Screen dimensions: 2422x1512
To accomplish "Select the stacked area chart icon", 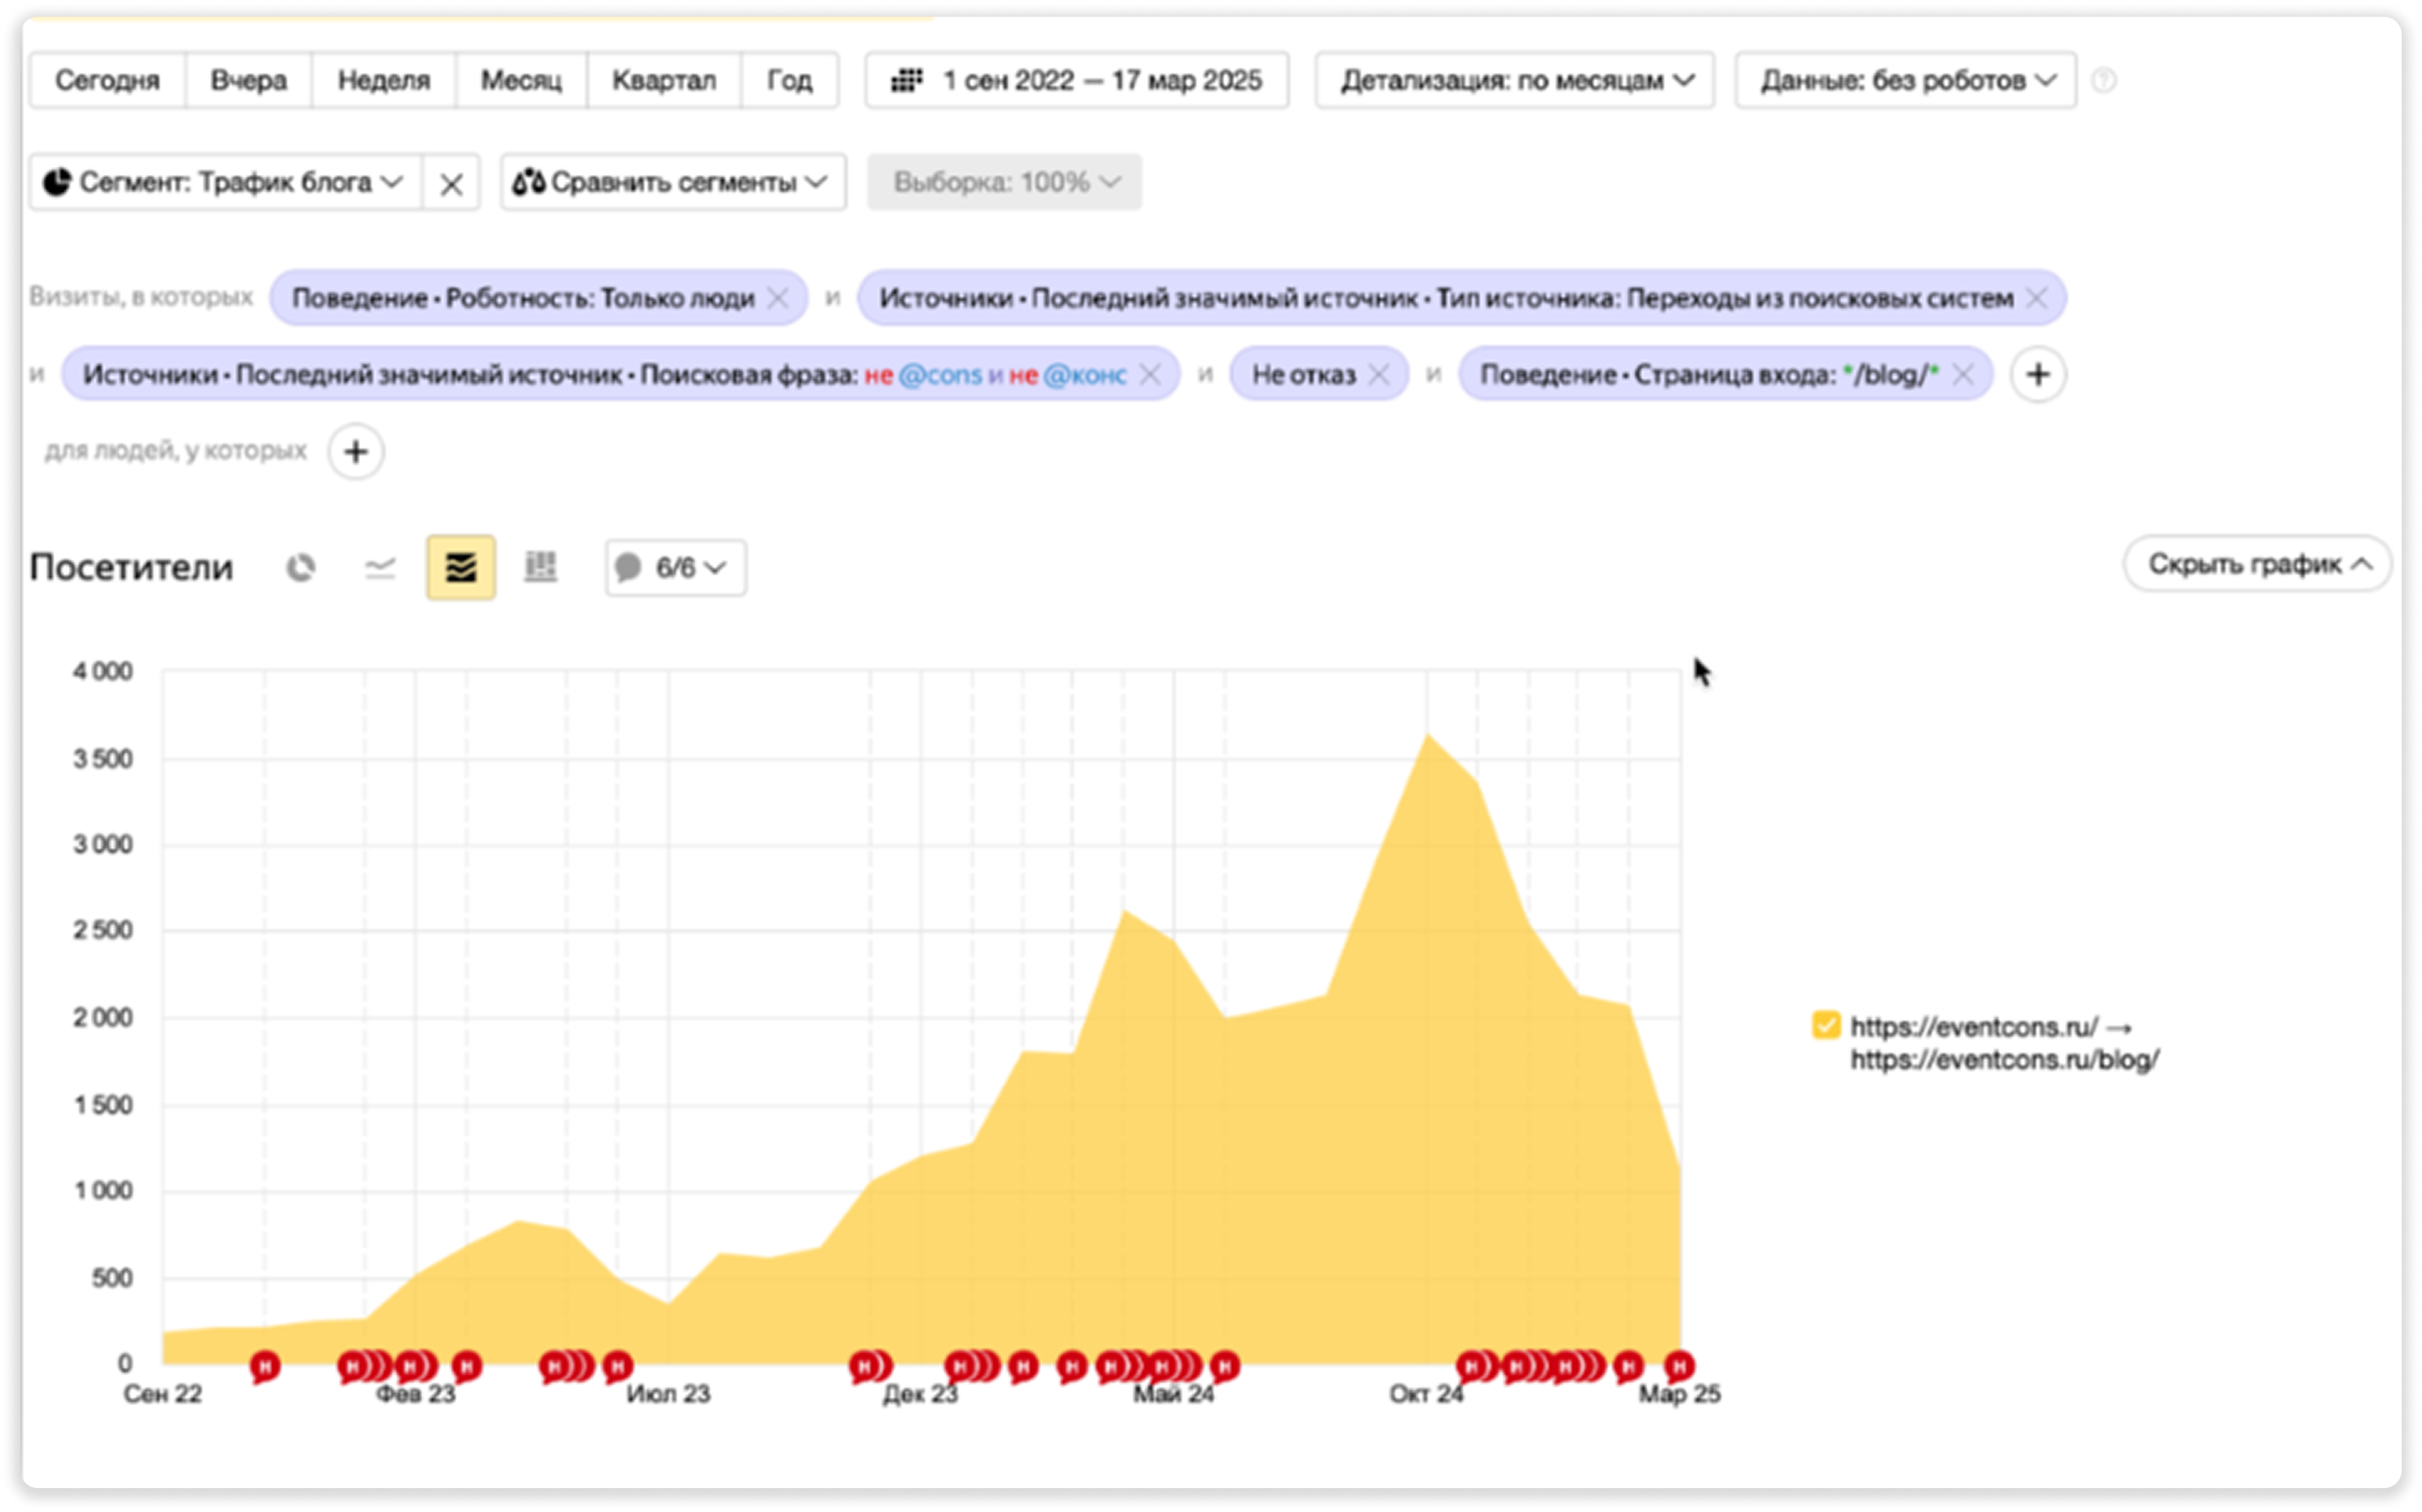I will pos(461,568).
